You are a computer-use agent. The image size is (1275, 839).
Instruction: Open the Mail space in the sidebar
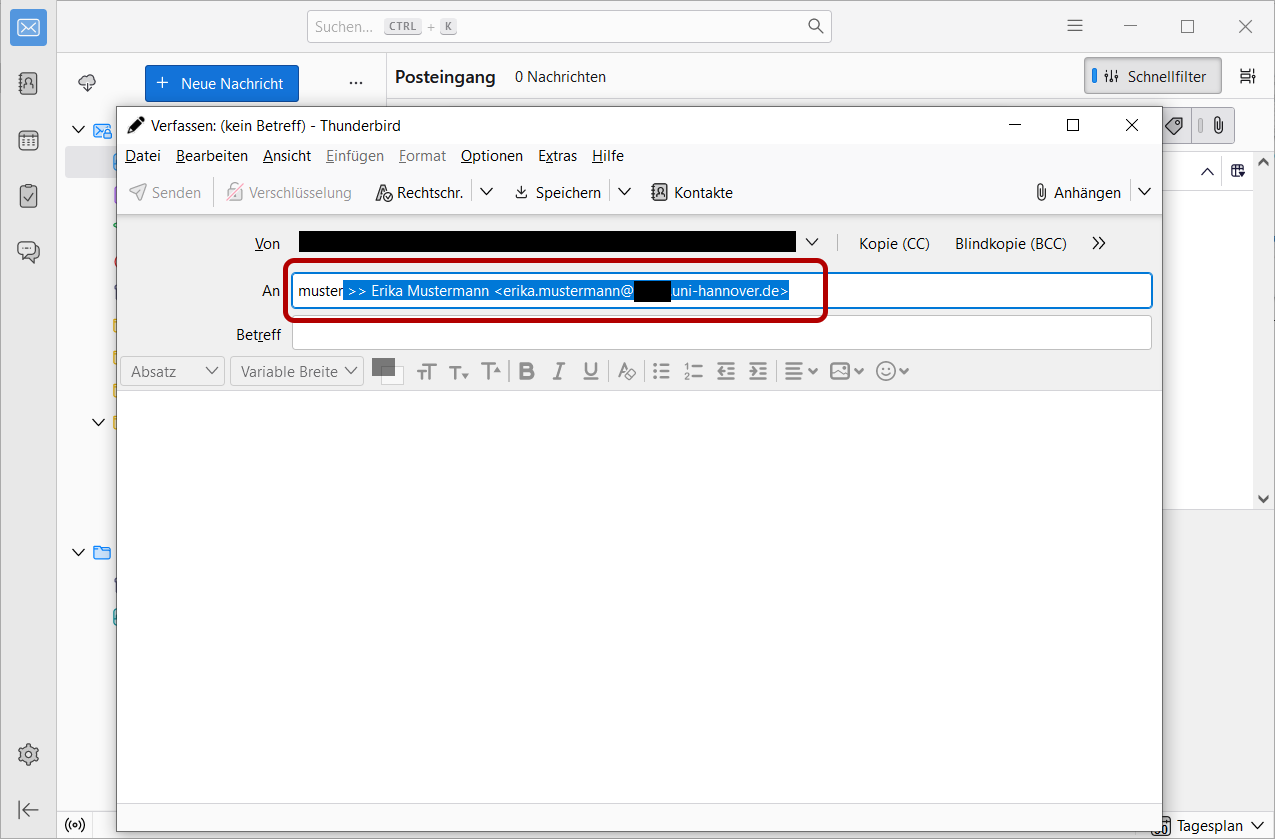click(28, 28)
